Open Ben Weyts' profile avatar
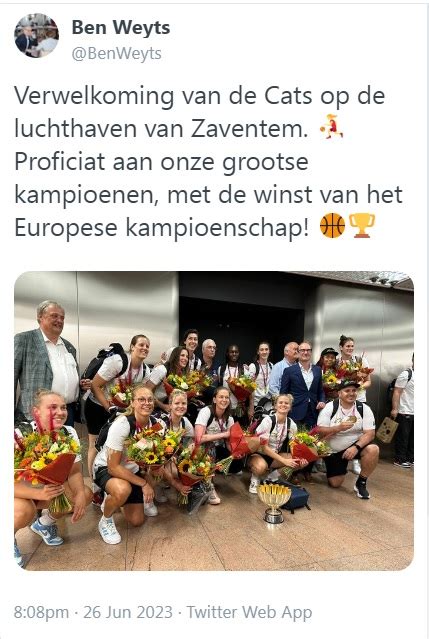429x639 pixels. pos(36,35)
